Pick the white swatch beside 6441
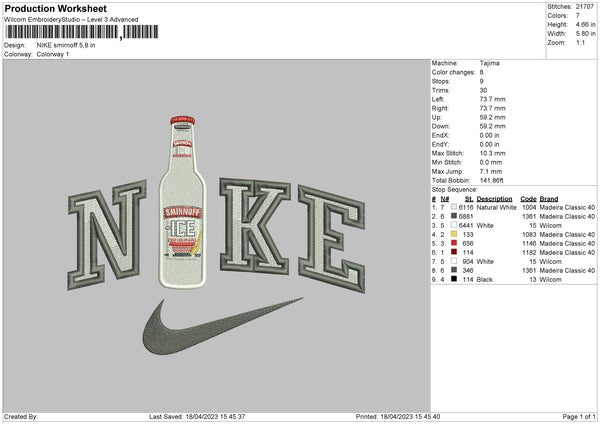This screenshot has width=600, height=424. (454, 225)
